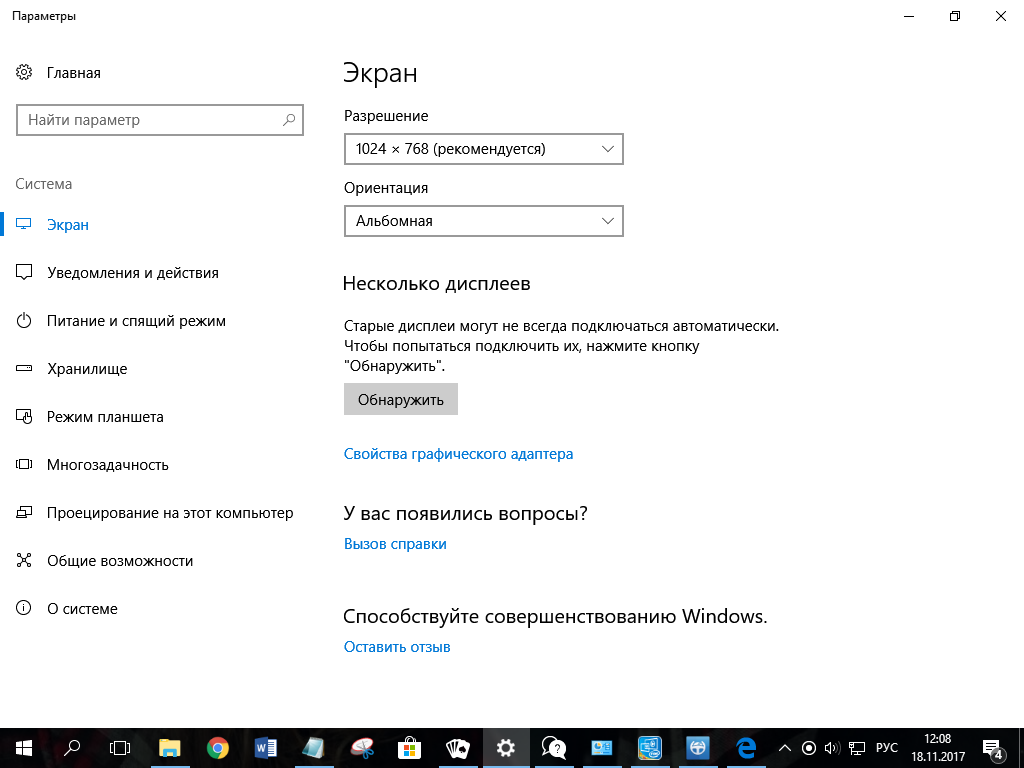Launch File Explorer from the taskbar

click(x=170, y=748)
